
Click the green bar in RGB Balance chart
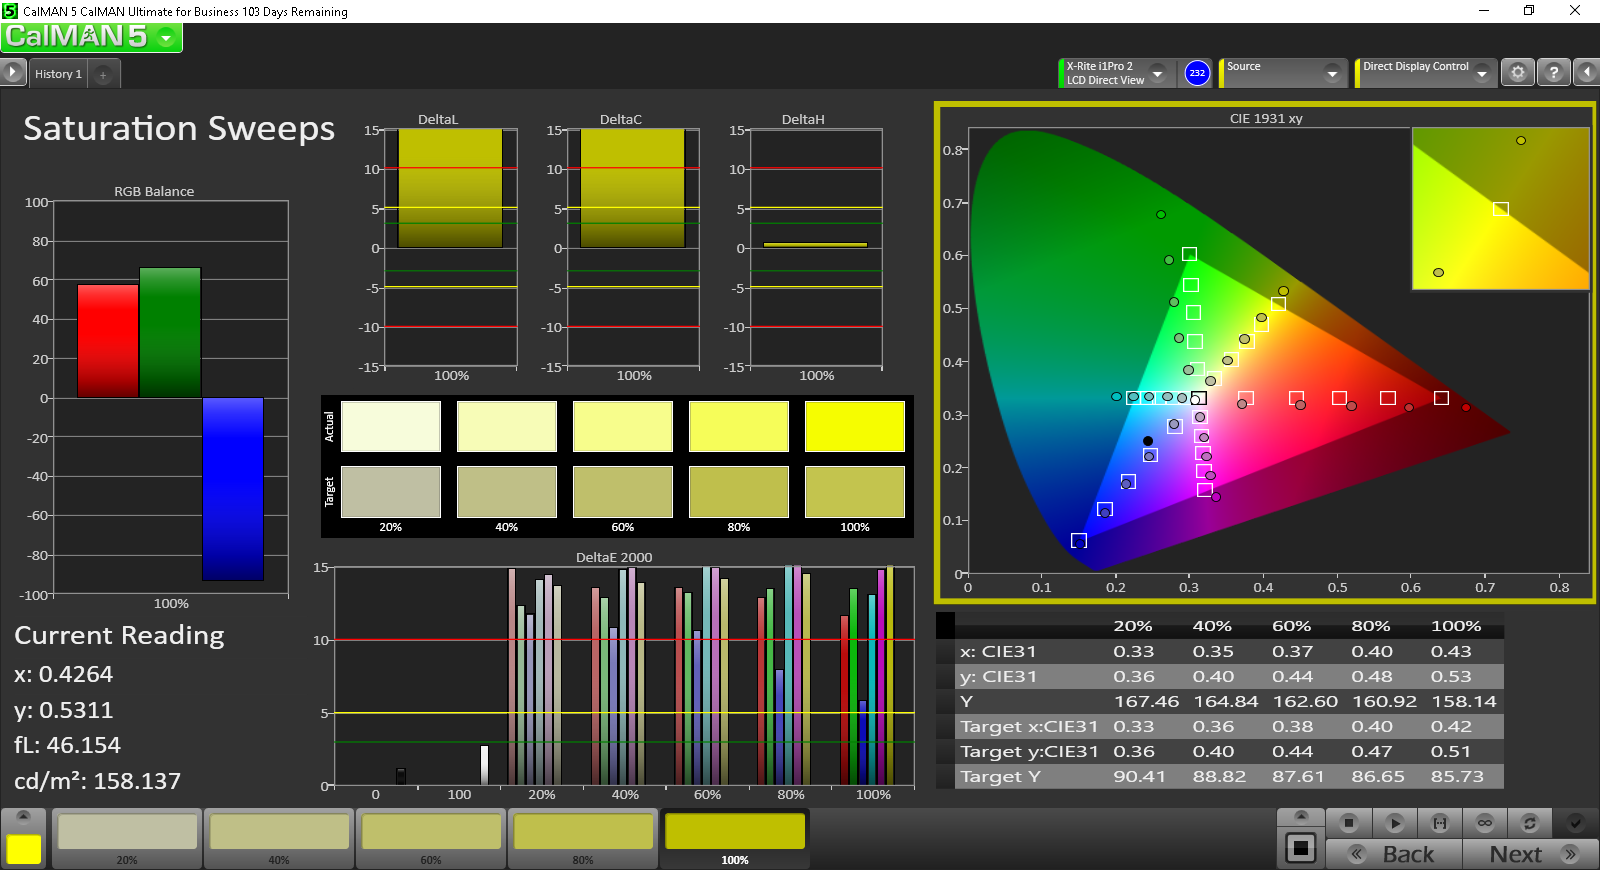click(x=170, y=333)
